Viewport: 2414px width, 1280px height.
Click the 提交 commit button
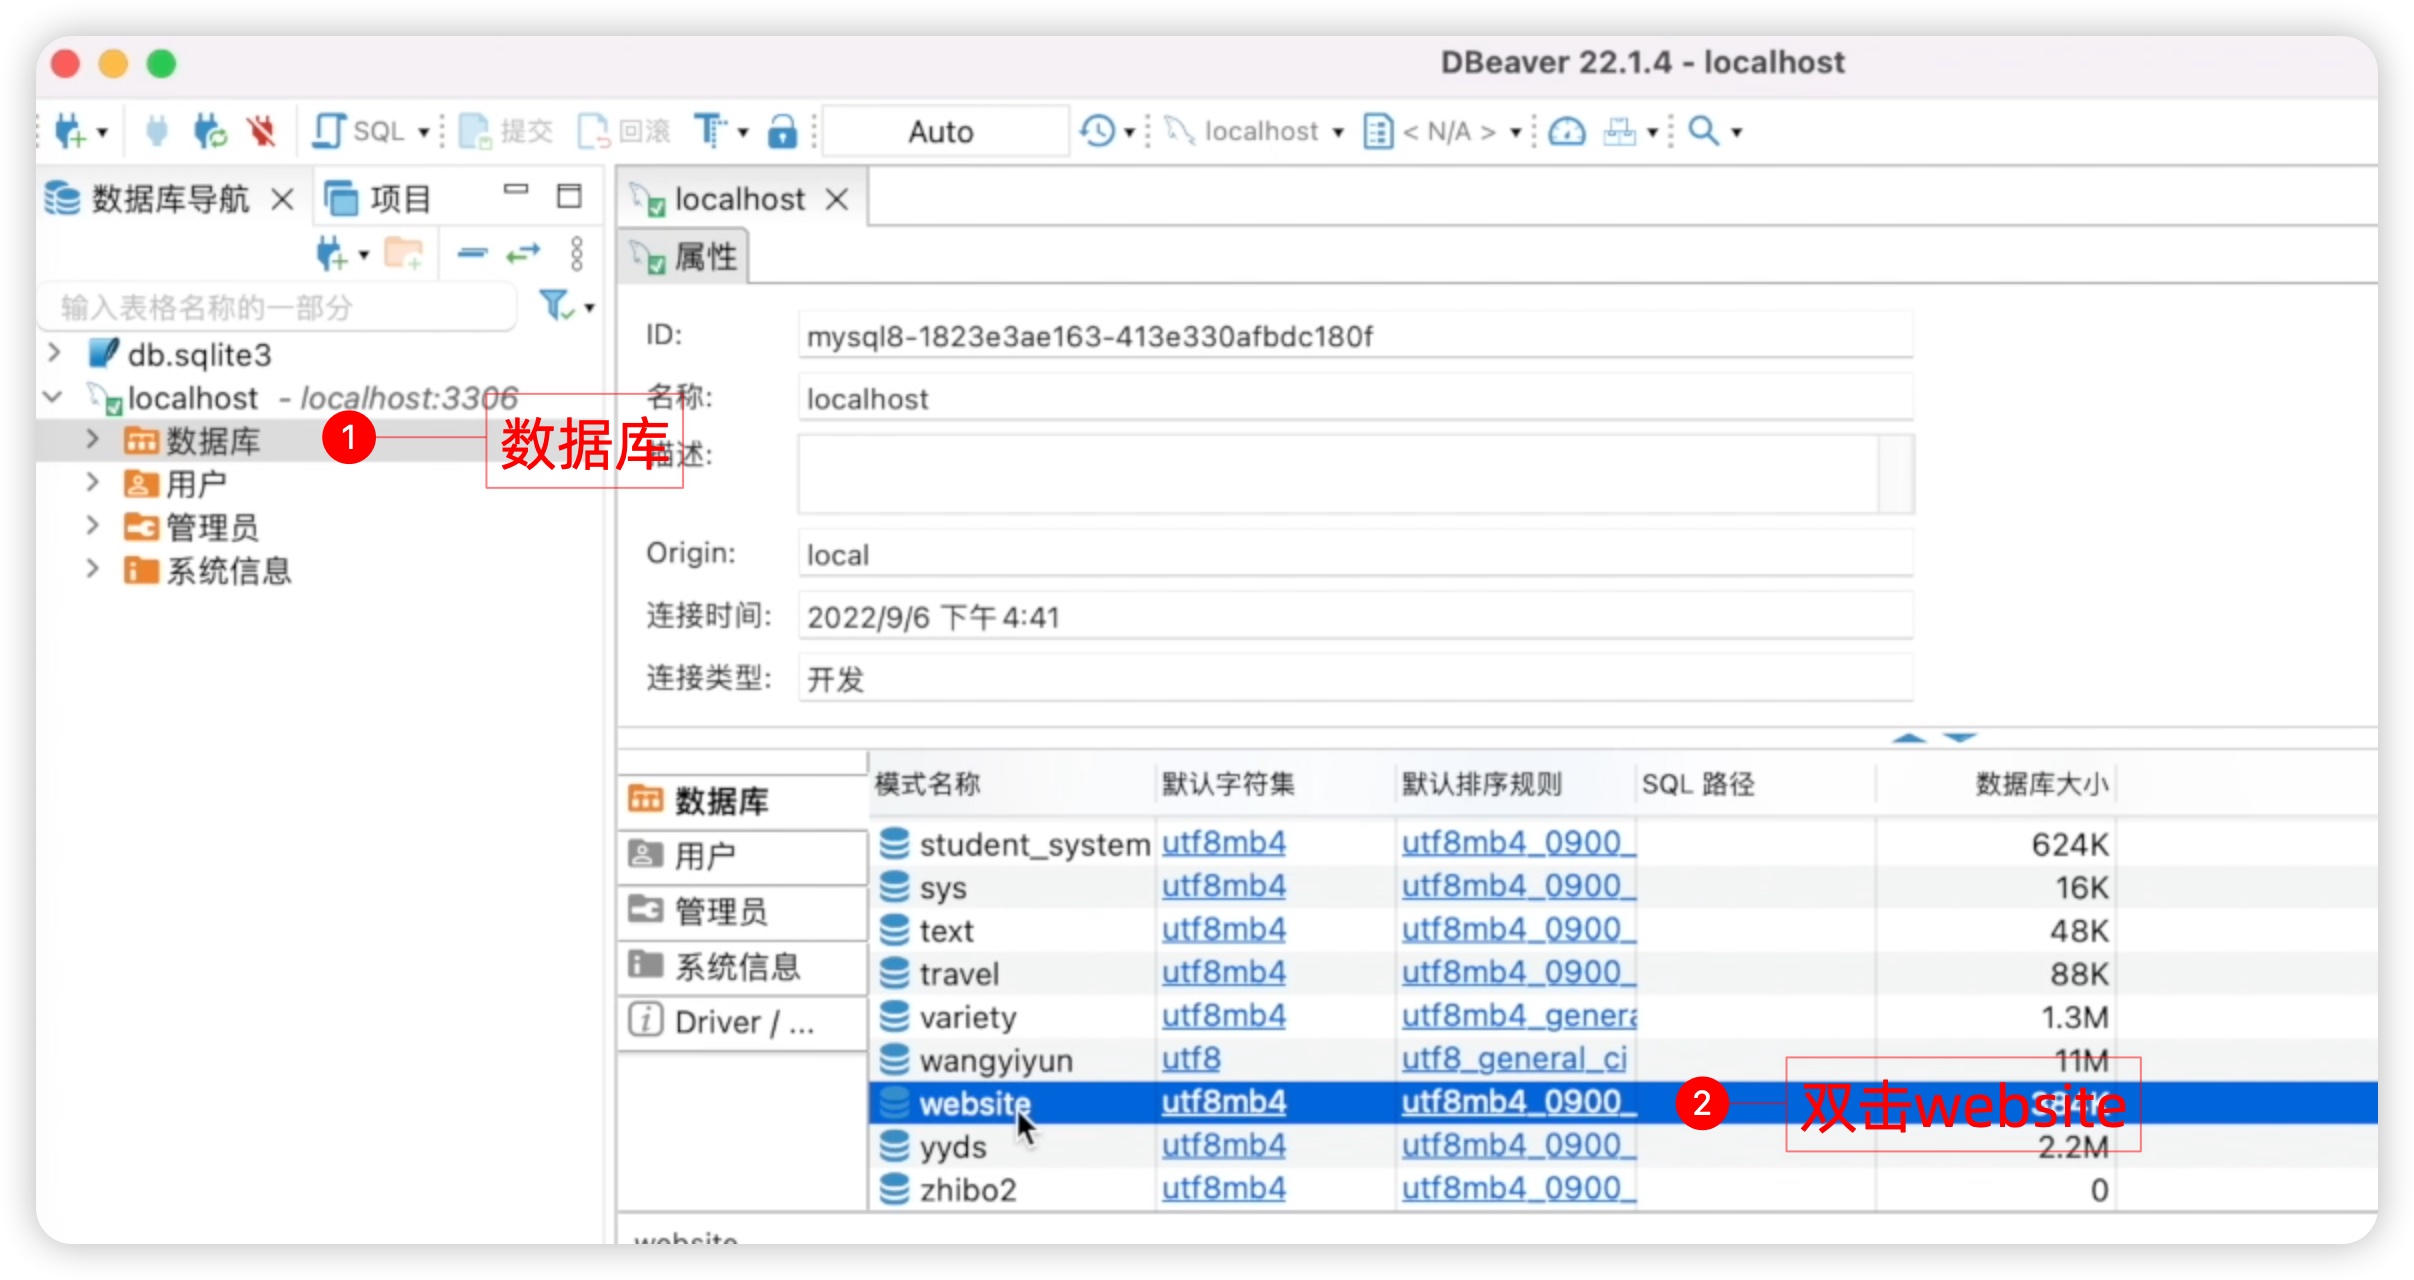[x=506, y=131]
